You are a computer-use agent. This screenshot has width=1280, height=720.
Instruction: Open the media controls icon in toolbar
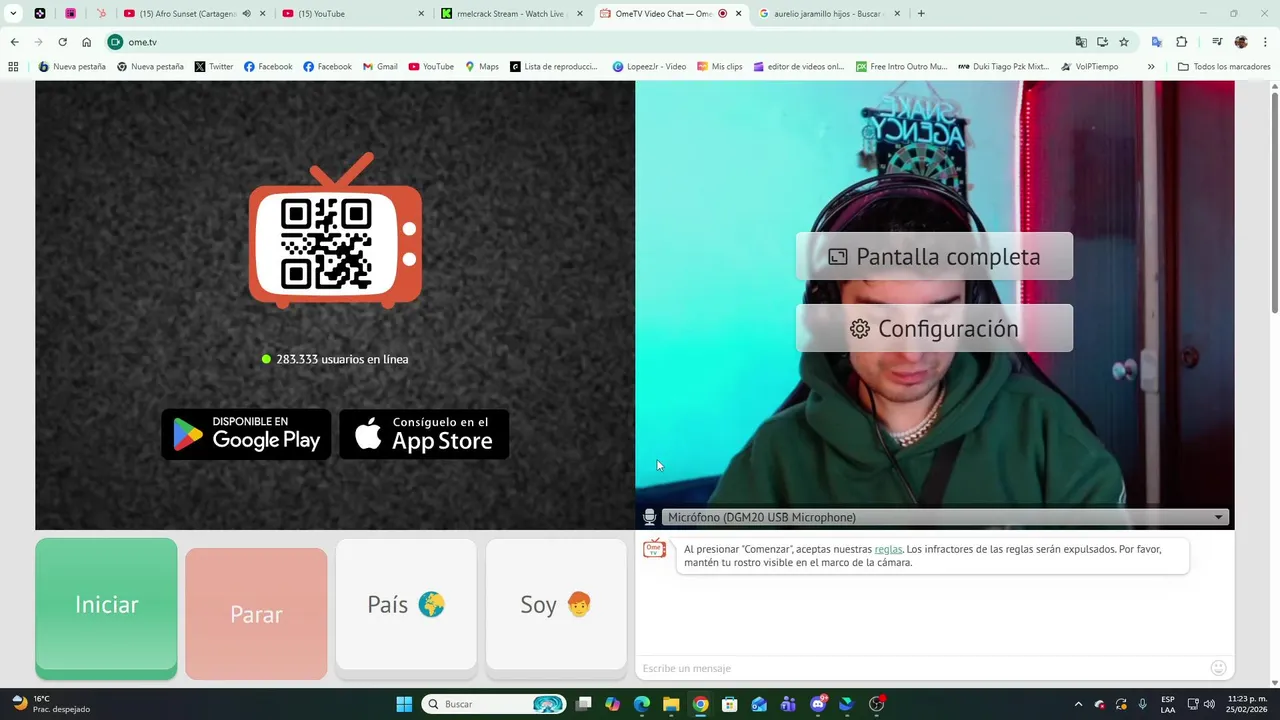click(1217, 42)
